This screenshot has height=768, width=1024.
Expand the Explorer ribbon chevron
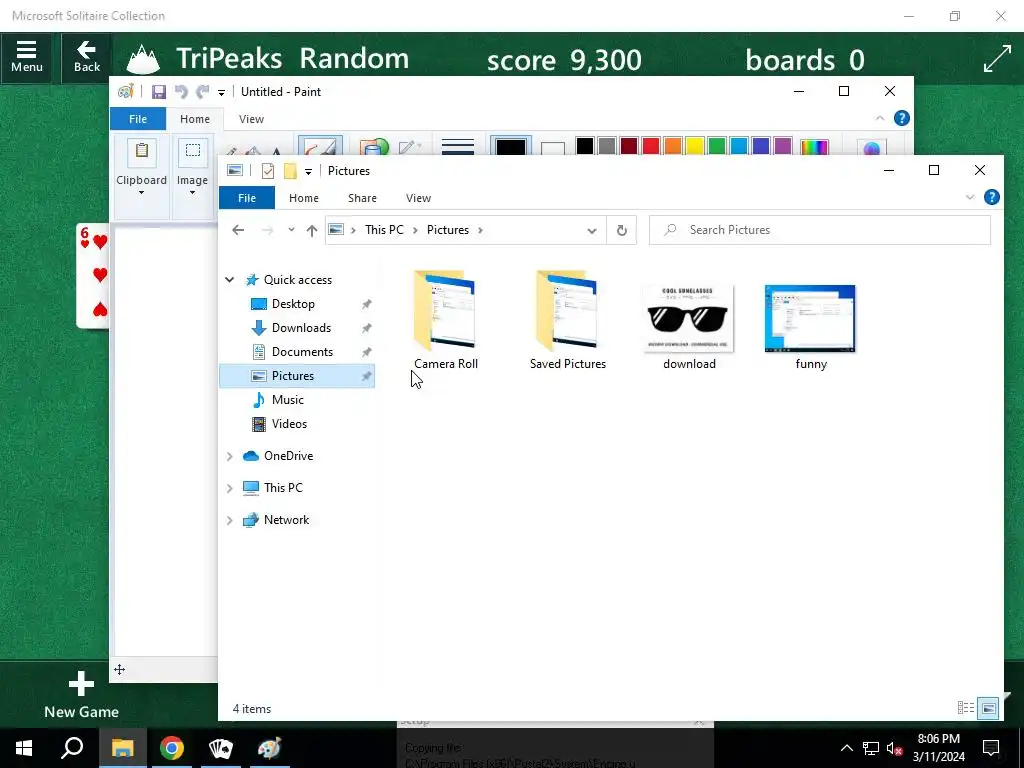970,197
